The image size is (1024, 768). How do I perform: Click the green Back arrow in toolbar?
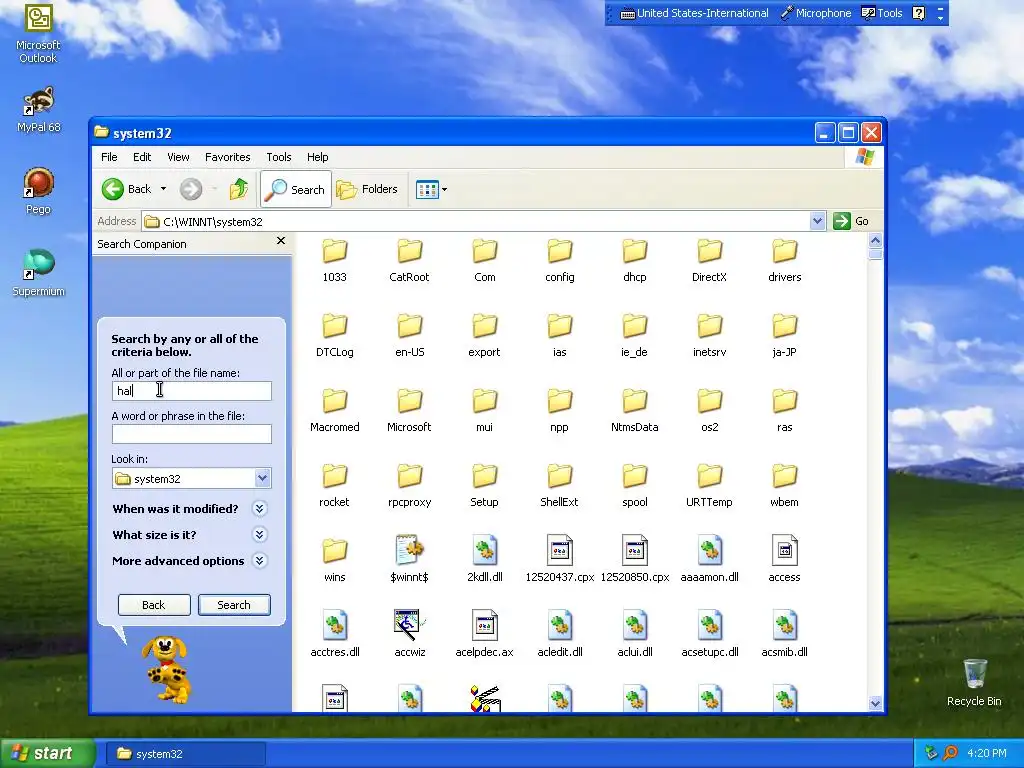[x=113, y=189]
